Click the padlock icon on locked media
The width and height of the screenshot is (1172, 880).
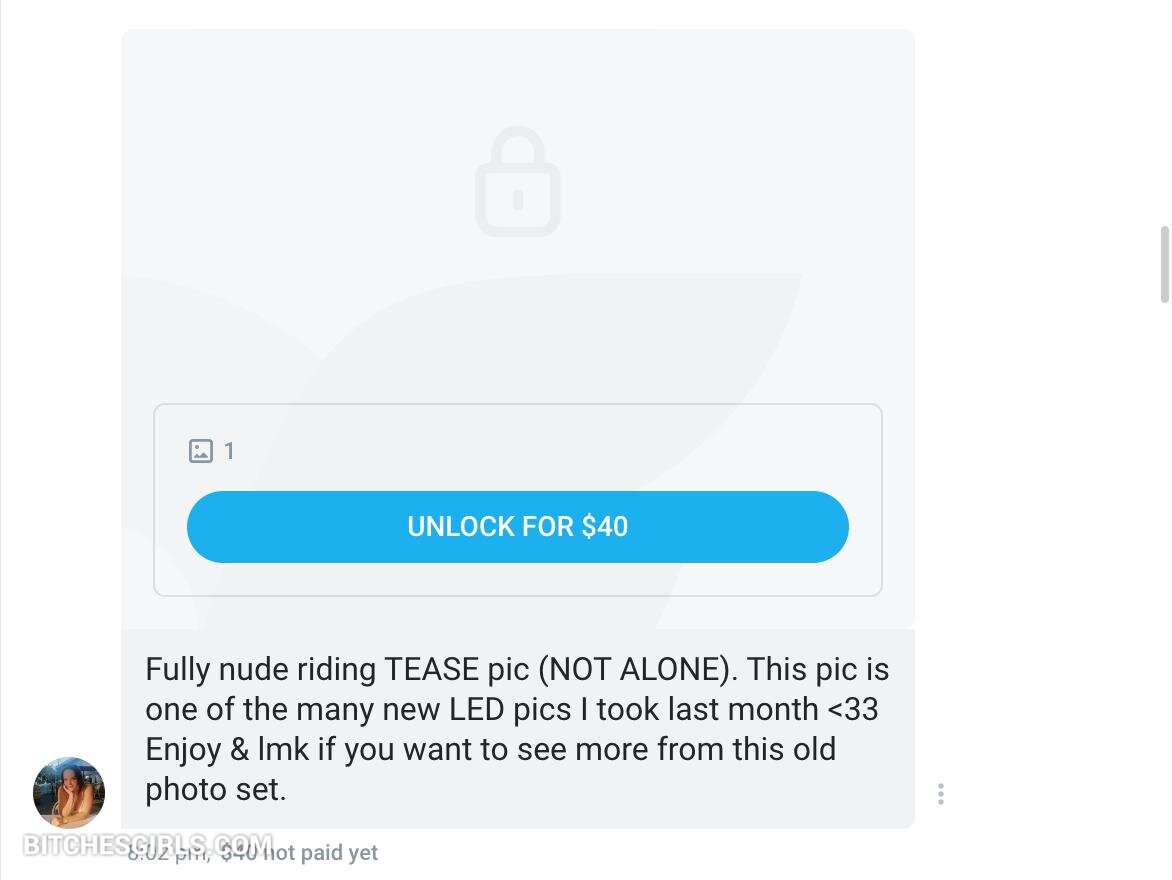[x=517, y=182]
